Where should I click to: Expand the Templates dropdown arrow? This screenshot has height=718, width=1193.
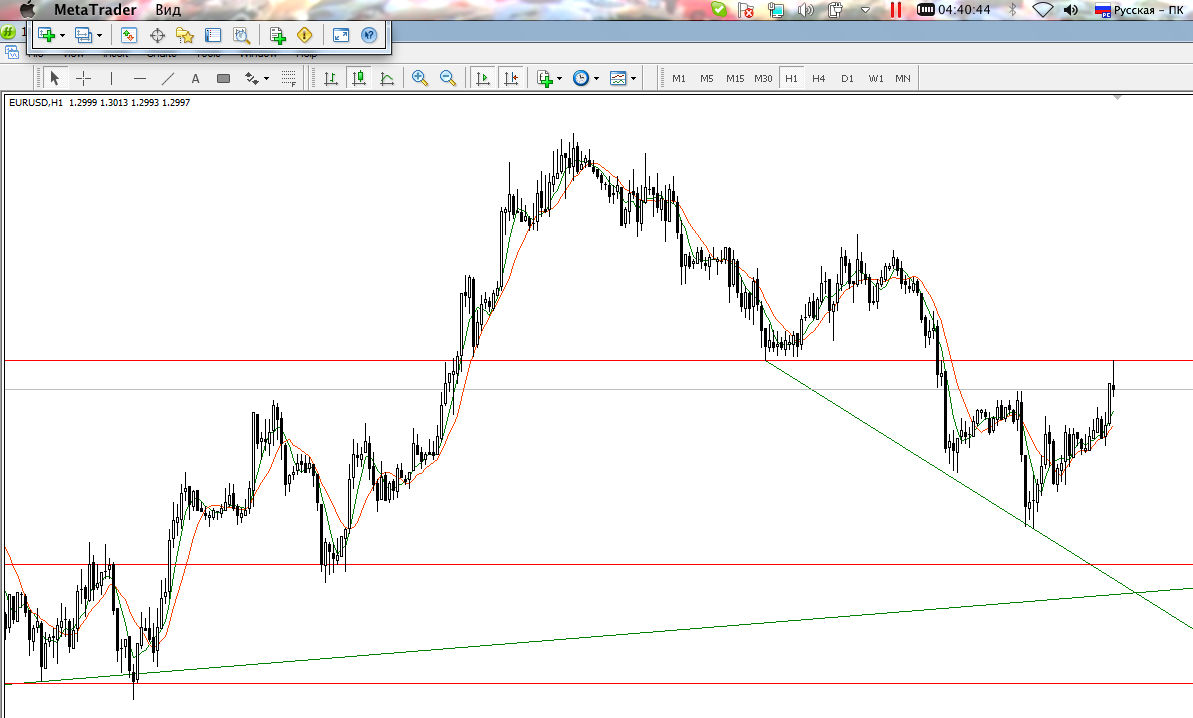tap(633, 79)
